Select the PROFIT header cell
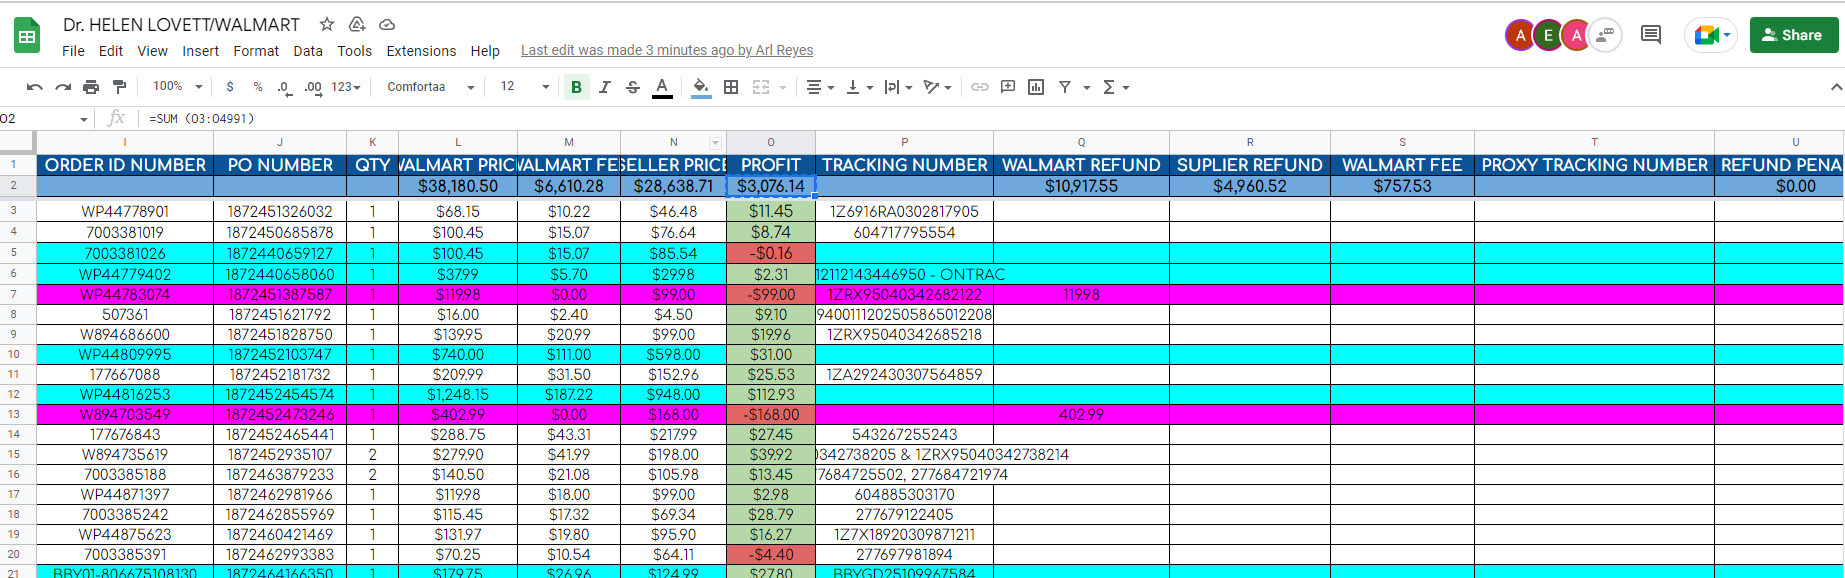 pos(771,165)
